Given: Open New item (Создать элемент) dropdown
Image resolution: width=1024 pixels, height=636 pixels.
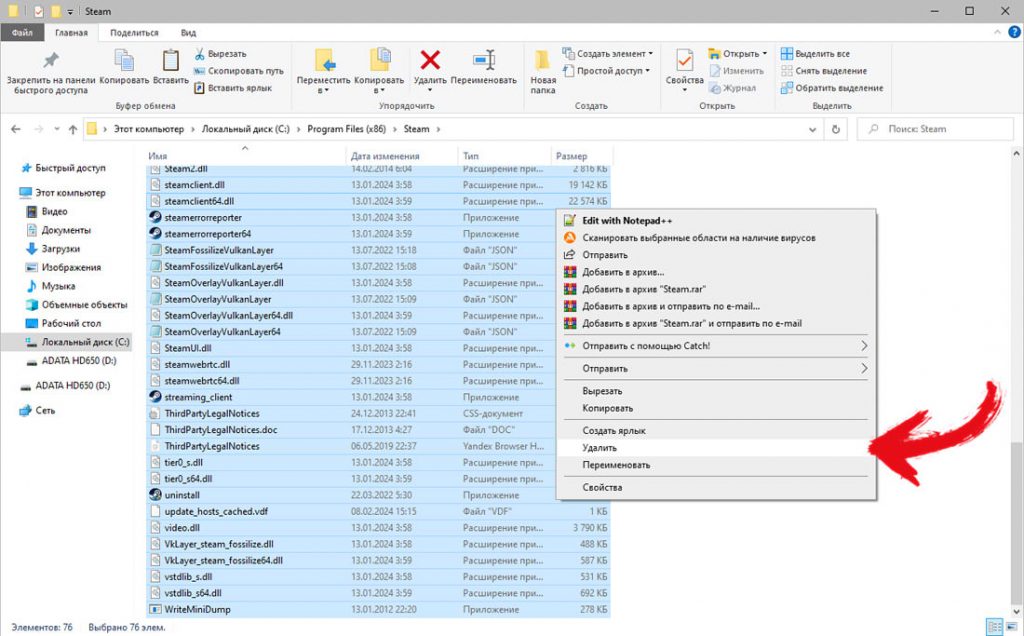Looking at the screenshot, I should coord(607,54).
